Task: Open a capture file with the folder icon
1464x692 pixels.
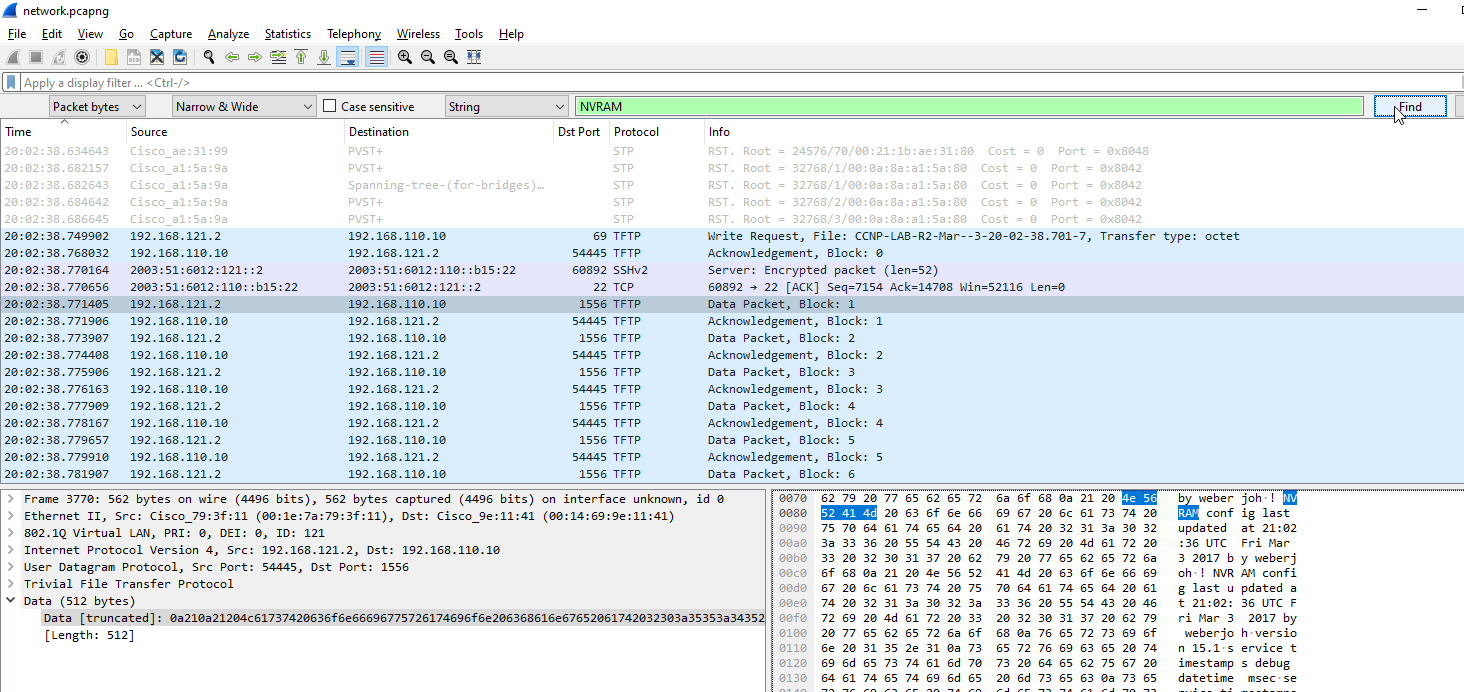Action: [111, 57]
